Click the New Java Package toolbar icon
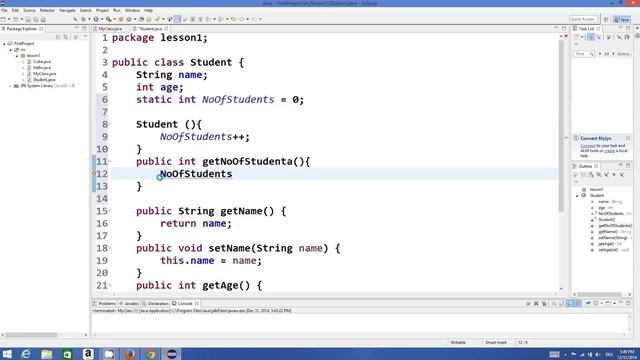The image size is (640, 360). [121, 19]
